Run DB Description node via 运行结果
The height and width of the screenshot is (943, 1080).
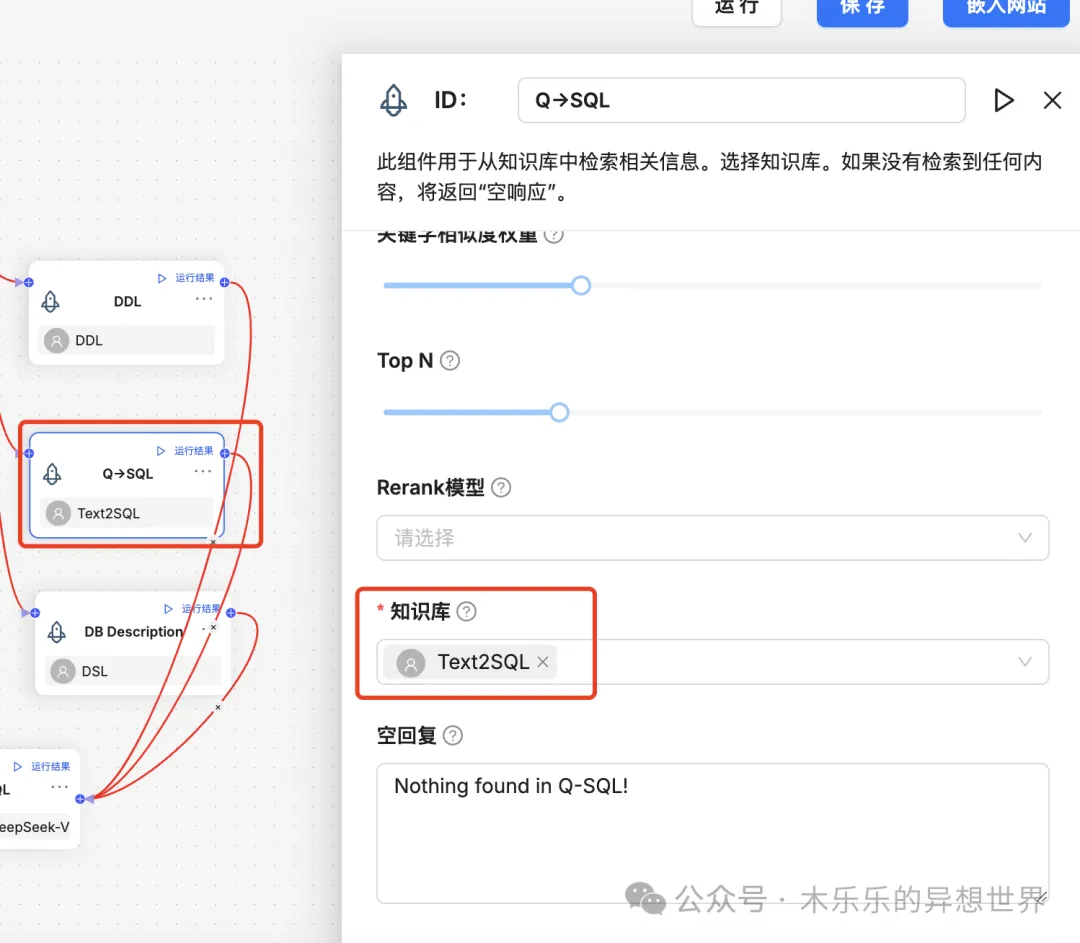(200, 608)
